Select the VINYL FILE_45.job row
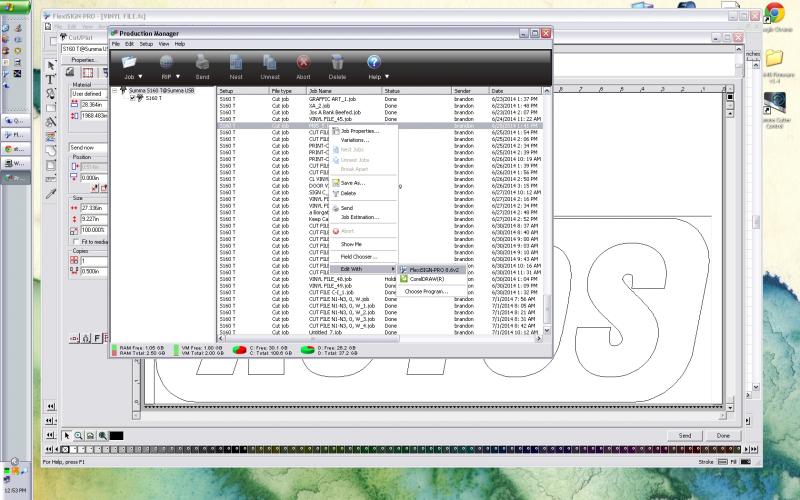Screen dimensions: 800x500 click(380, 119)
